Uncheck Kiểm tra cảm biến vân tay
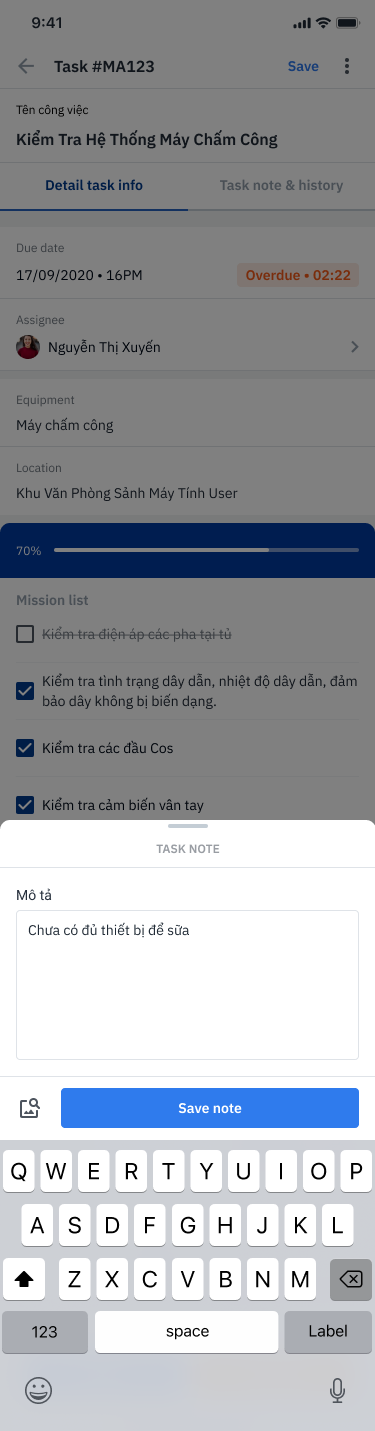 [26, 804]
